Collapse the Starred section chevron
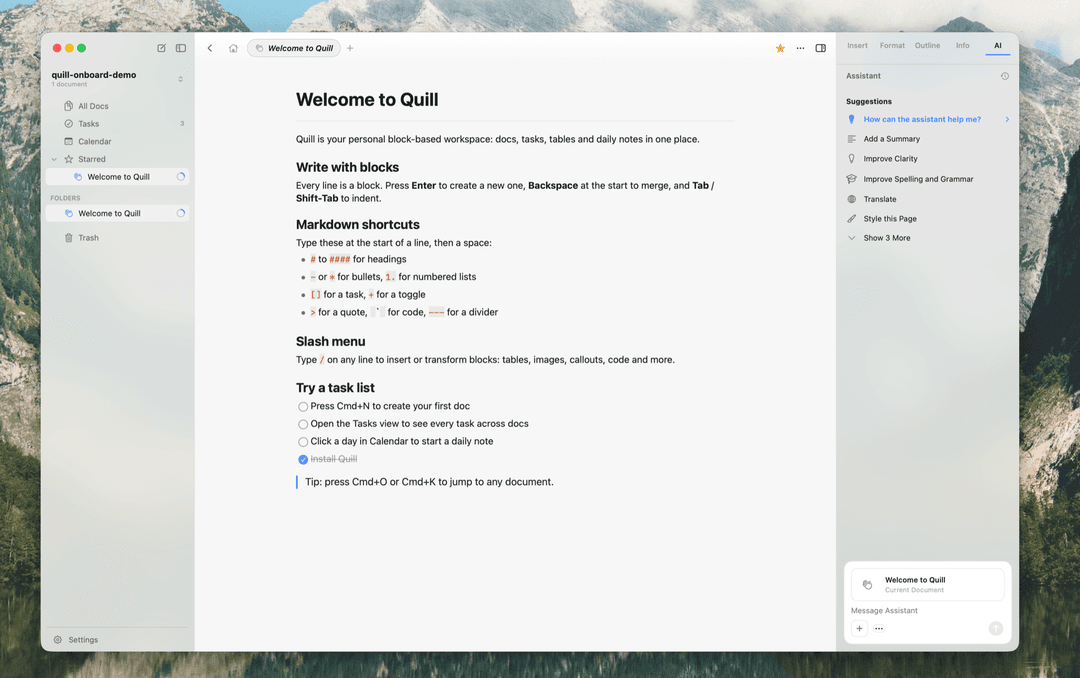 pyautogui.click(x=54, y=159)
